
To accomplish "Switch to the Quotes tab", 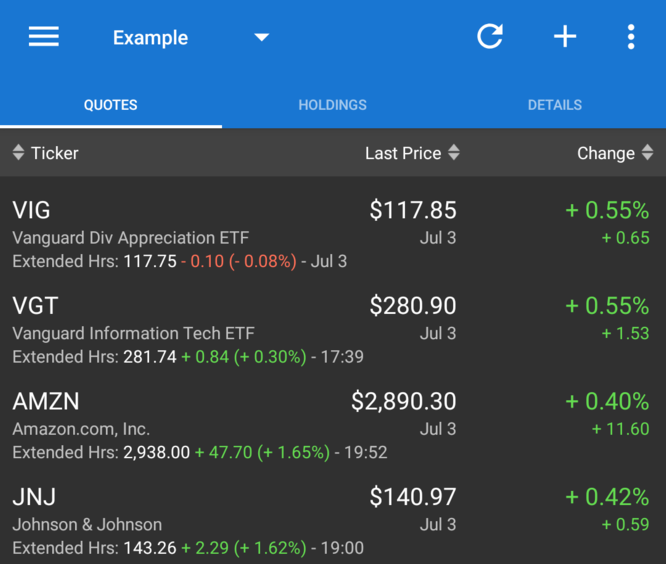I will pos(110,105).
